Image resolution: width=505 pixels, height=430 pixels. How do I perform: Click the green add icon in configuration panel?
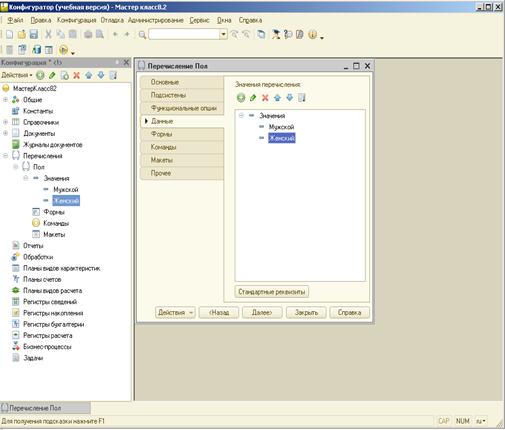40,75
